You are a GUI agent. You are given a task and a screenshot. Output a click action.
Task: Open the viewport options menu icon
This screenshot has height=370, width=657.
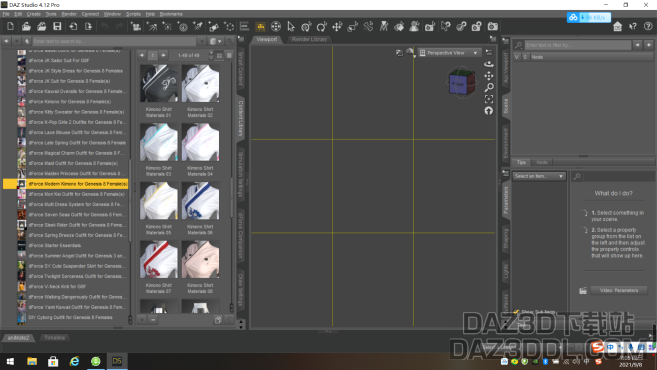tap(489, 52)
